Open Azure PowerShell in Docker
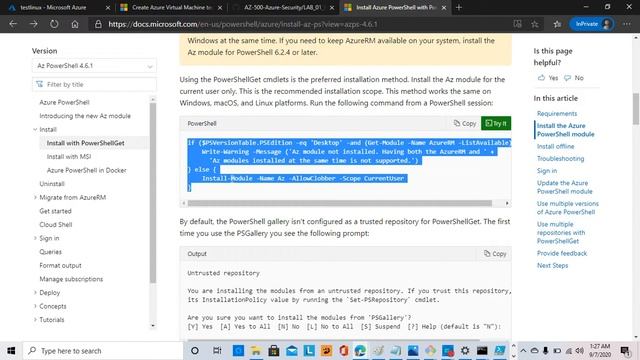The image size is (640, 360). [86, 170]
